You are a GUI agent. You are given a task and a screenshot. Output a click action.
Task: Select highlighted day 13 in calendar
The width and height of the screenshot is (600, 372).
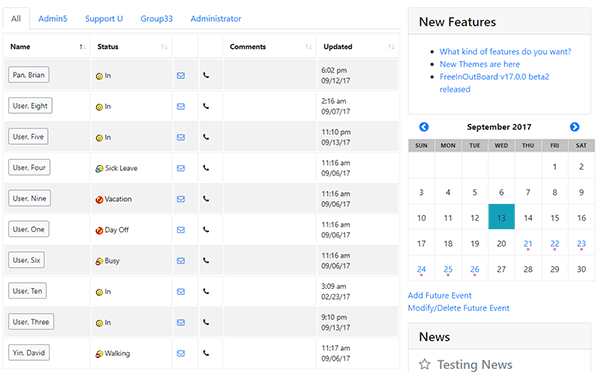point(501,217)
